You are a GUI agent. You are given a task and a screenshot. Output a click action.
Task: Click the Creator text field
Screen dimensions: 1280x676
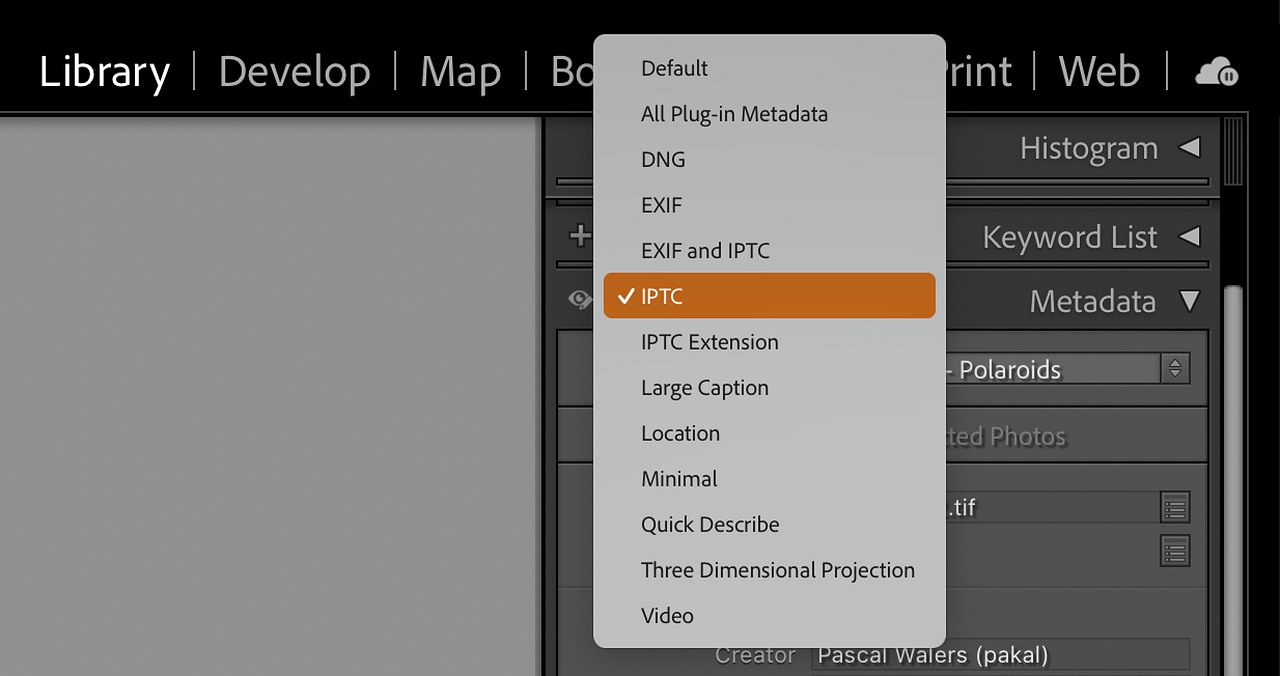click(x=1000, y=656)
